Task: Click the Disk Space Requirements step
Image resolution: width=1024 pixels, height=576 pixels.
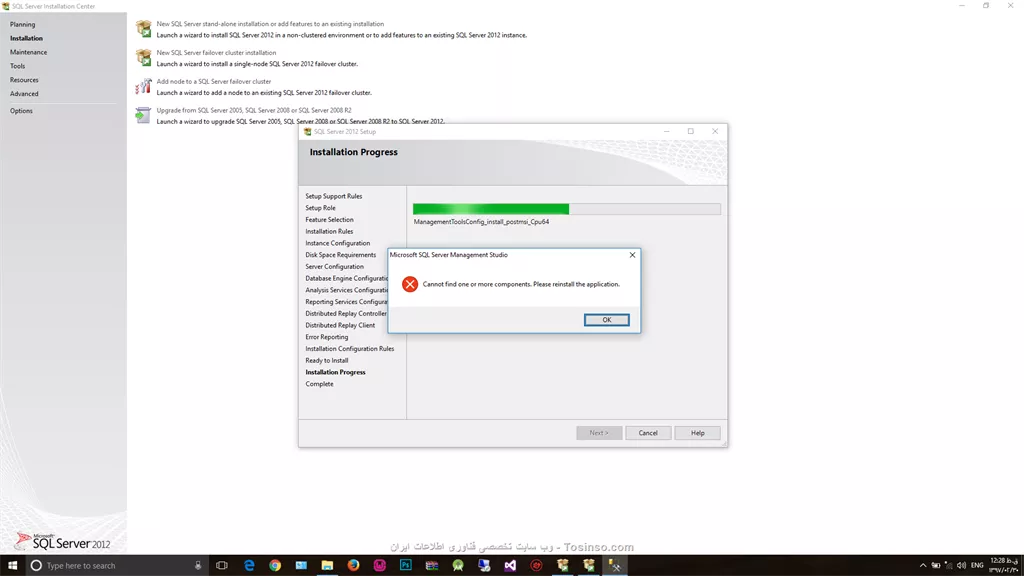Action: click(x=341, y=255)
